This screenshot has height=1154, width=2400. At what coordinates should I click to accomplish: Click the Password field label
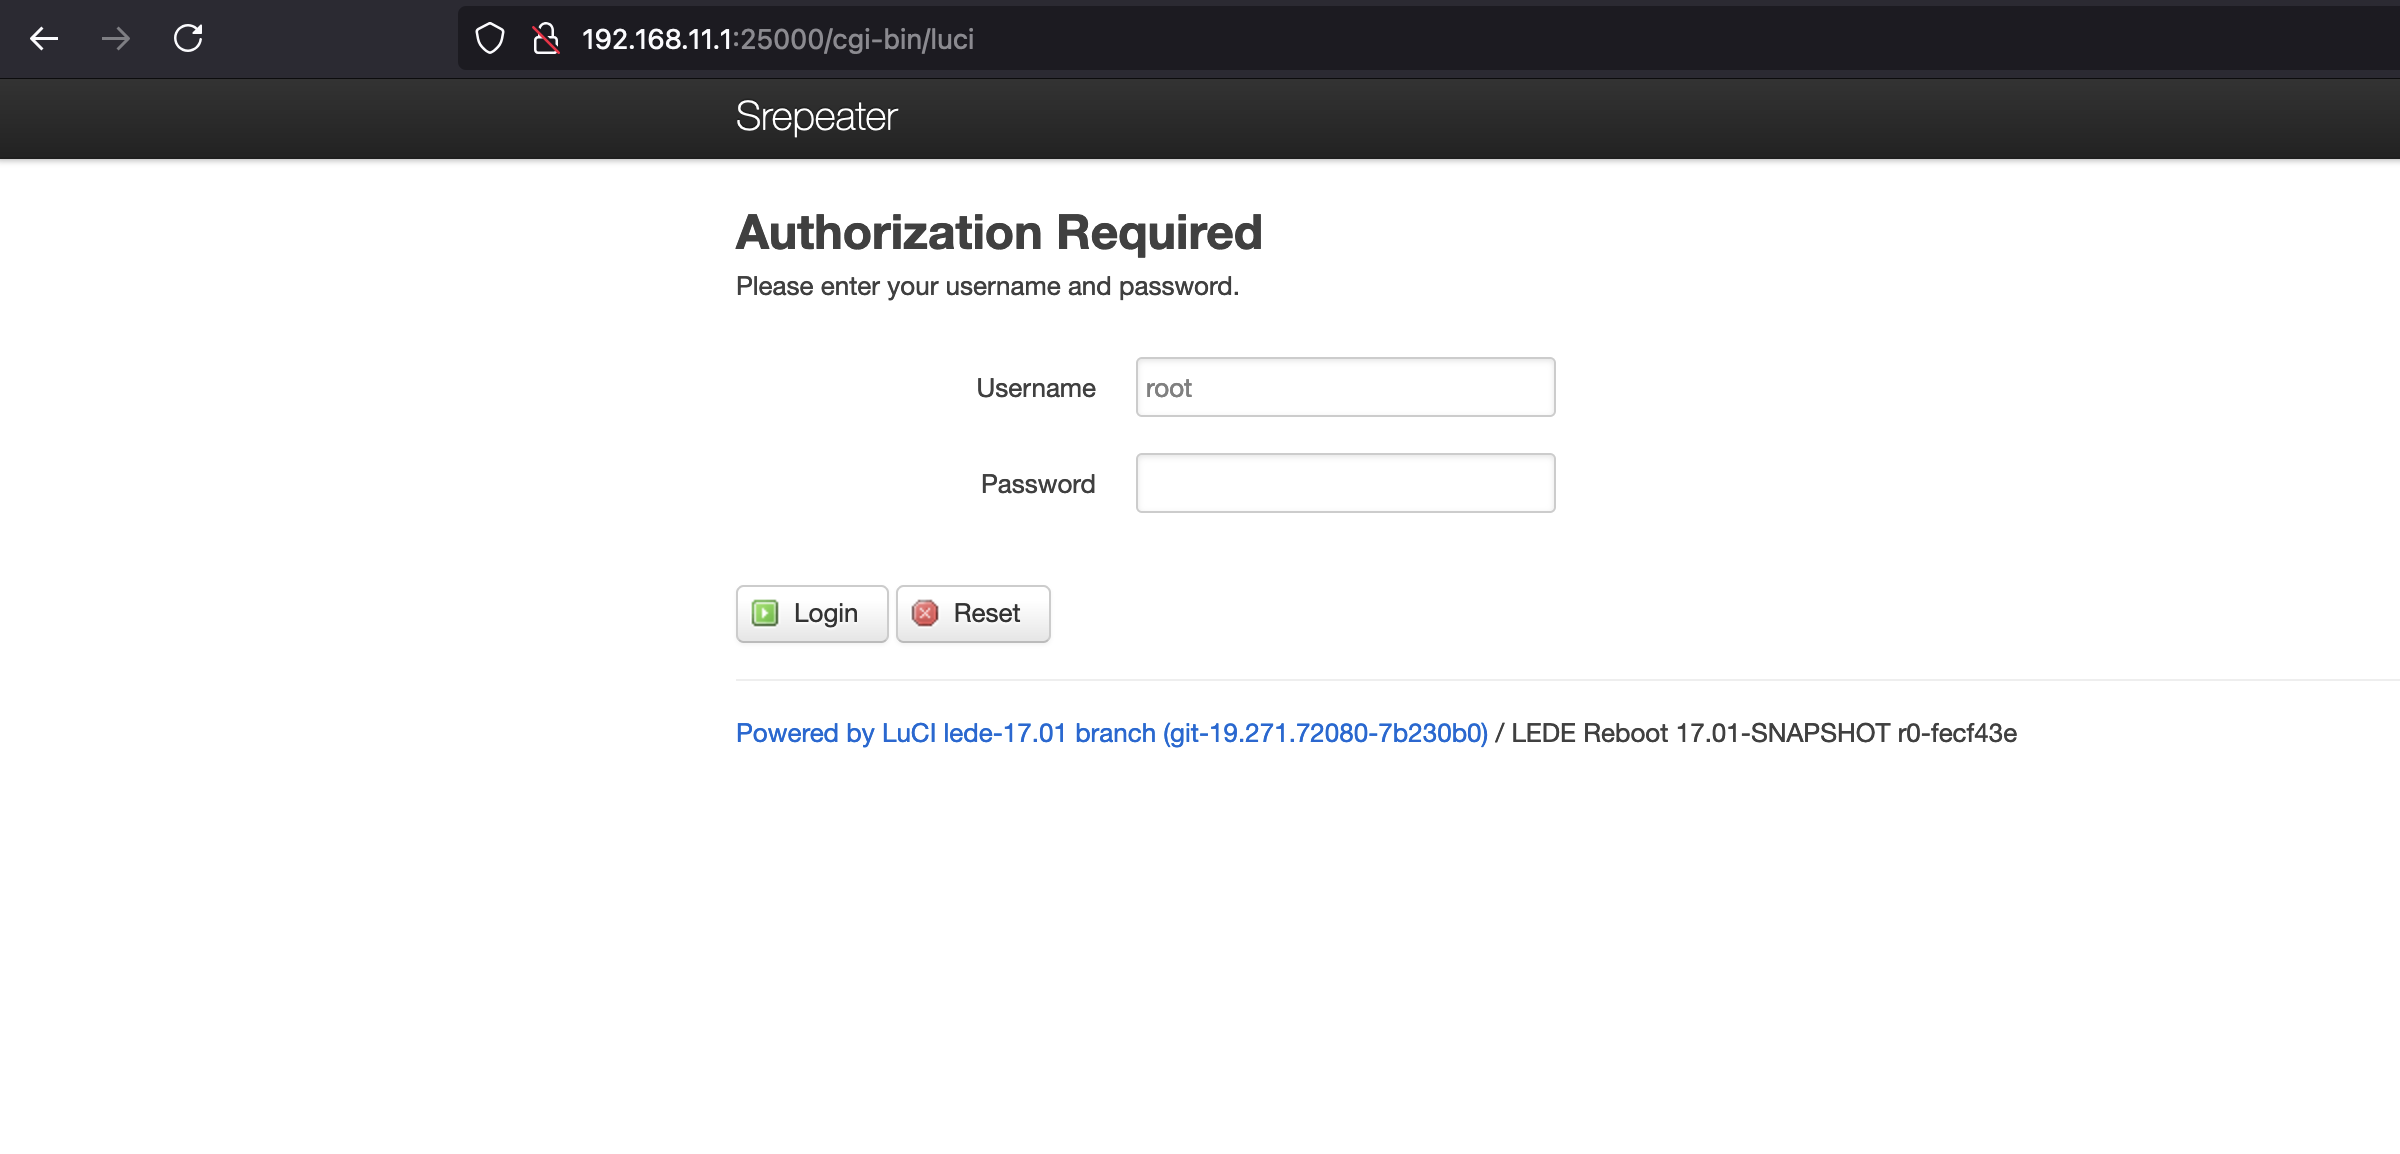[x=1037, y=484]
